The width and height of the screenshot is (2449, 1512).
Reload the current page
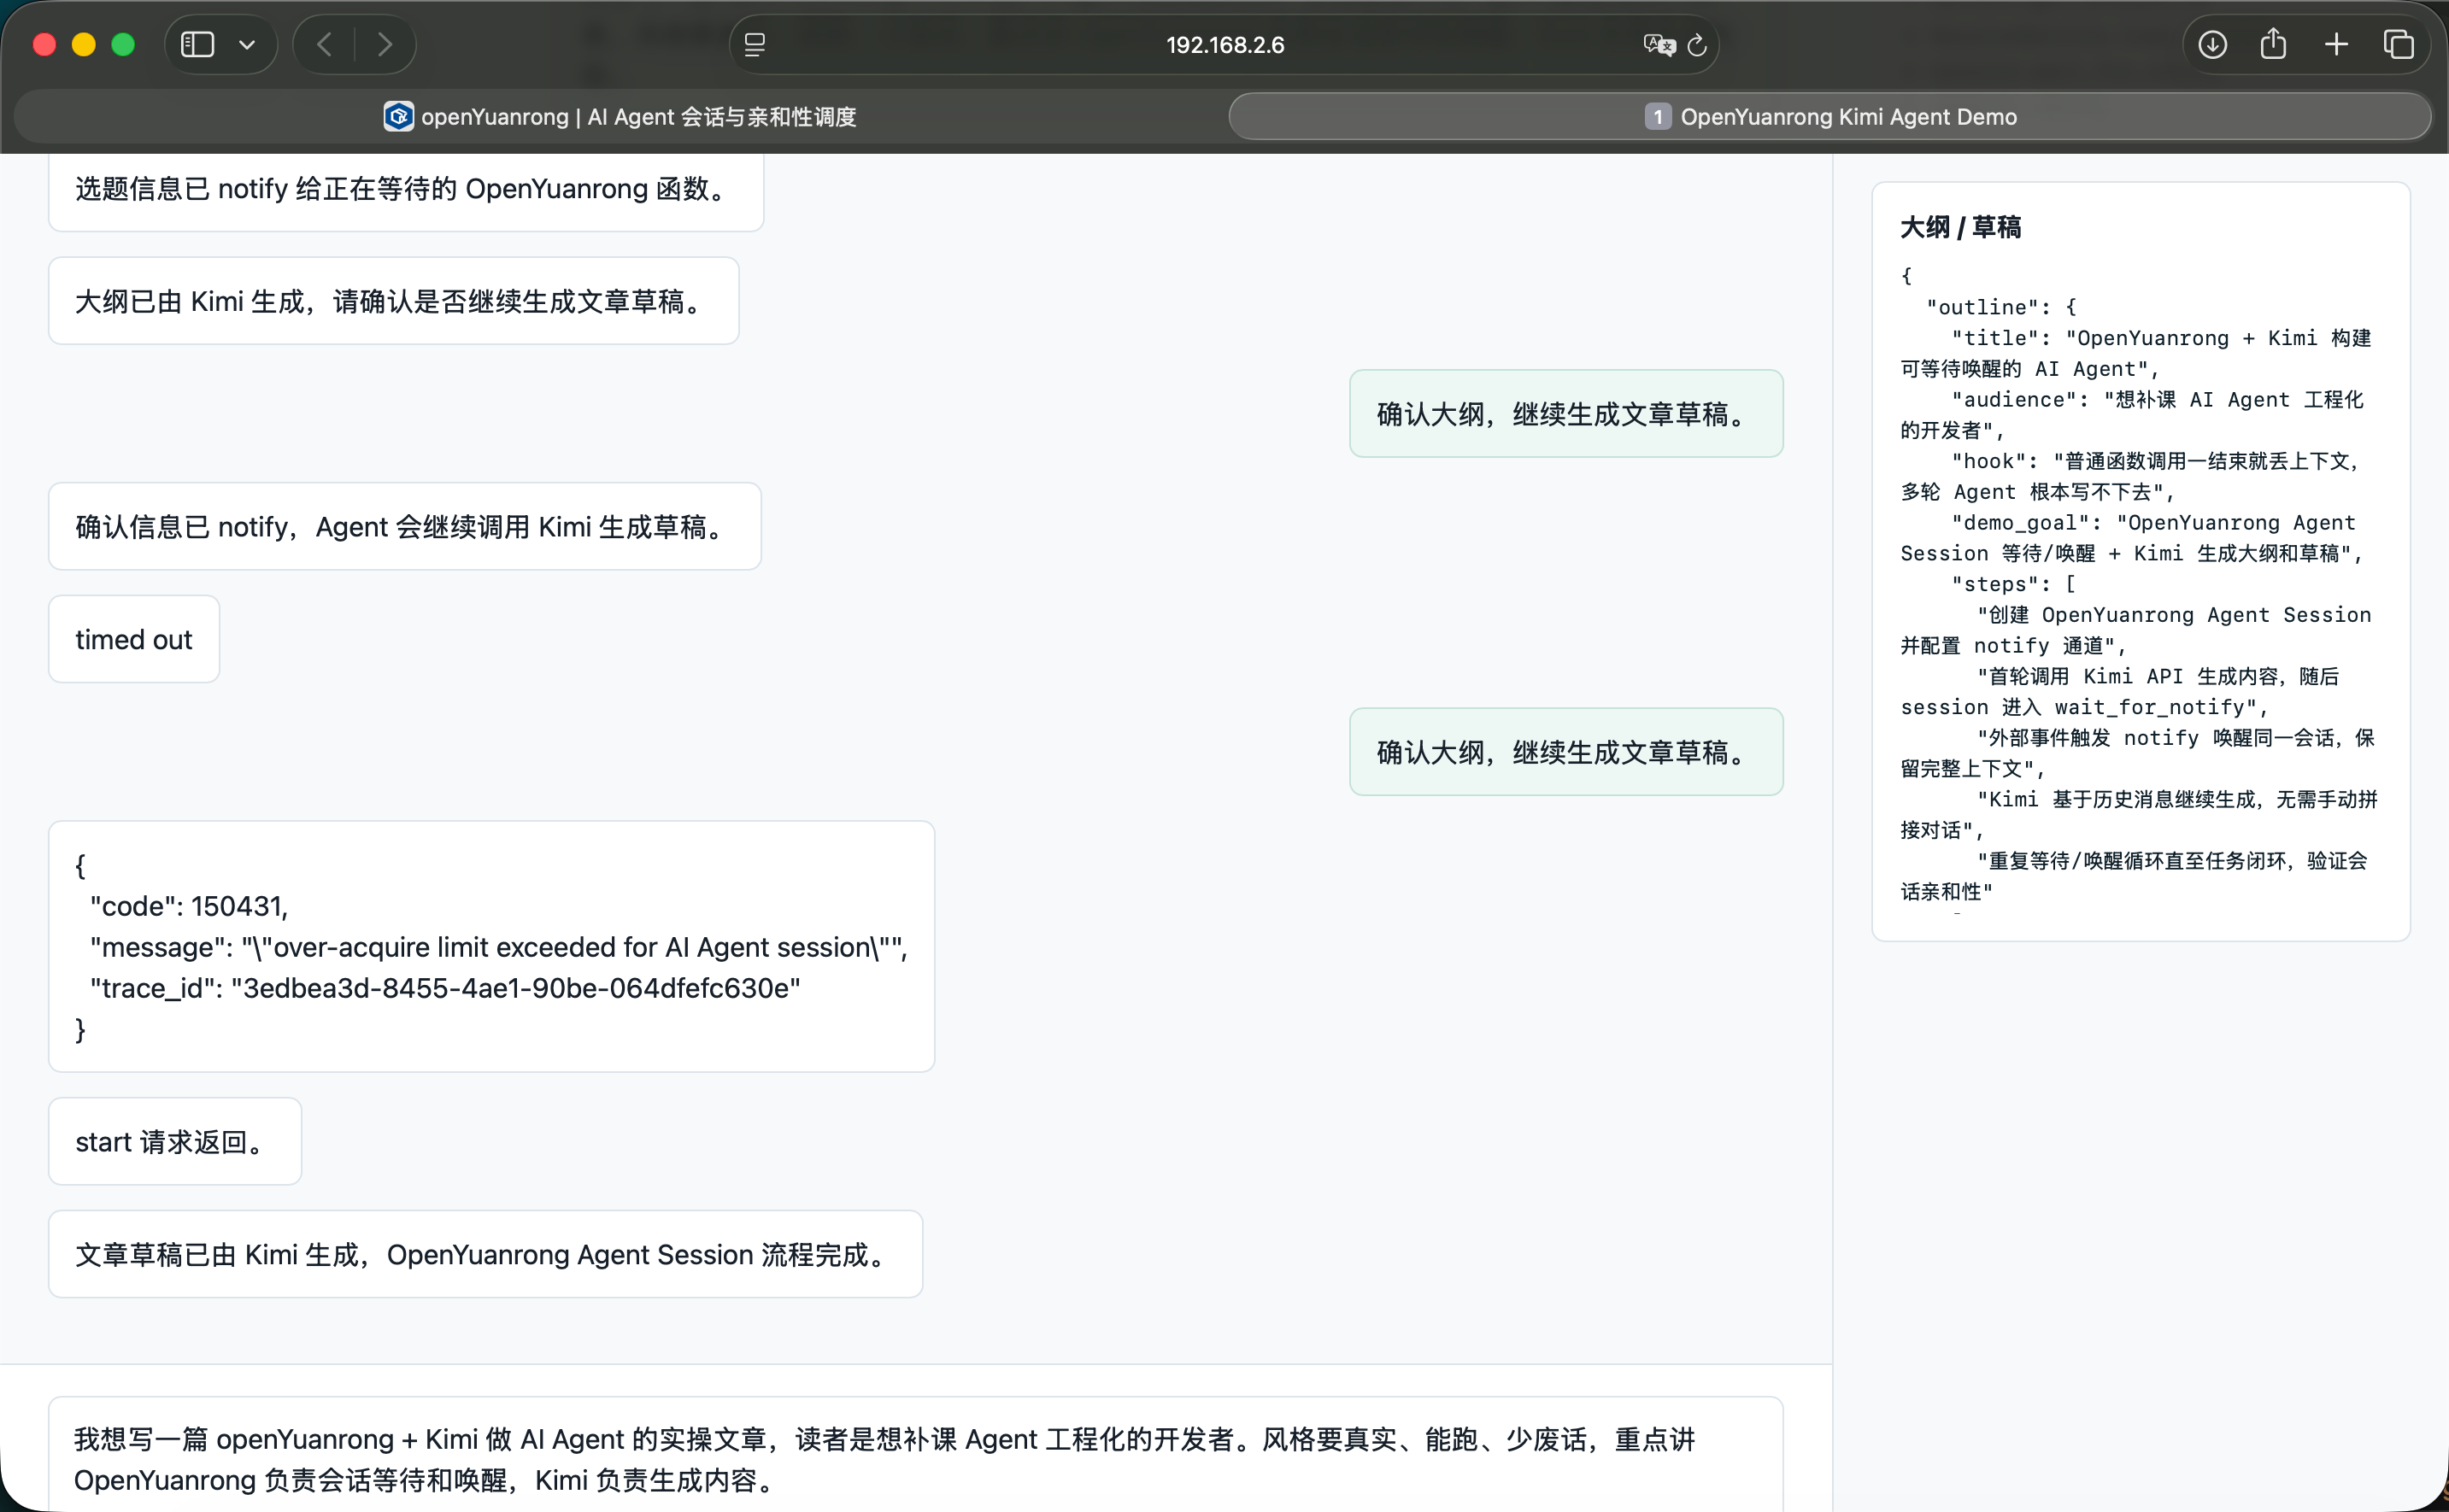point(1697,45)
